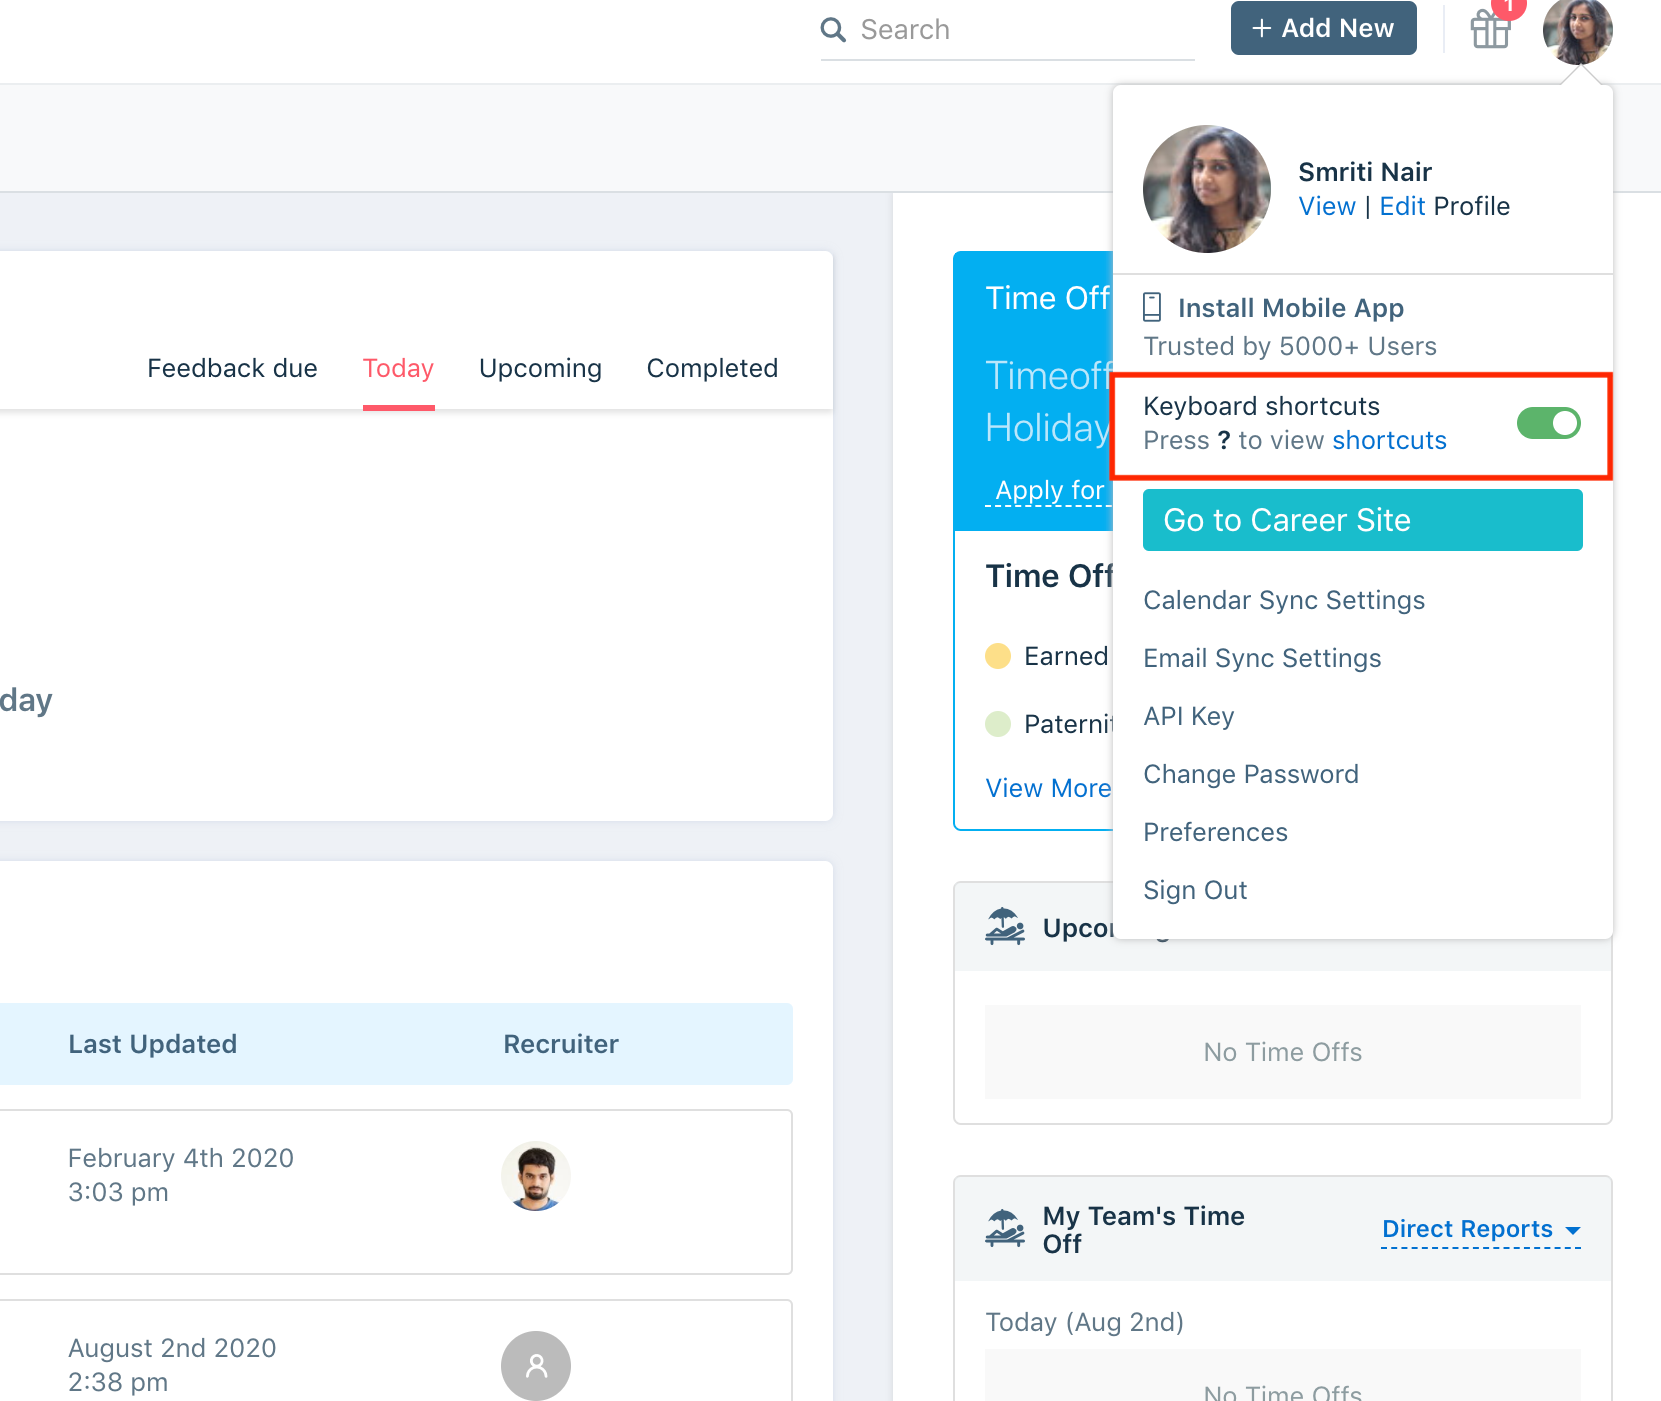Click View More in the Time Off card
Viewport: 1661px width, 1401px height.
click(x=1048, y=788)
